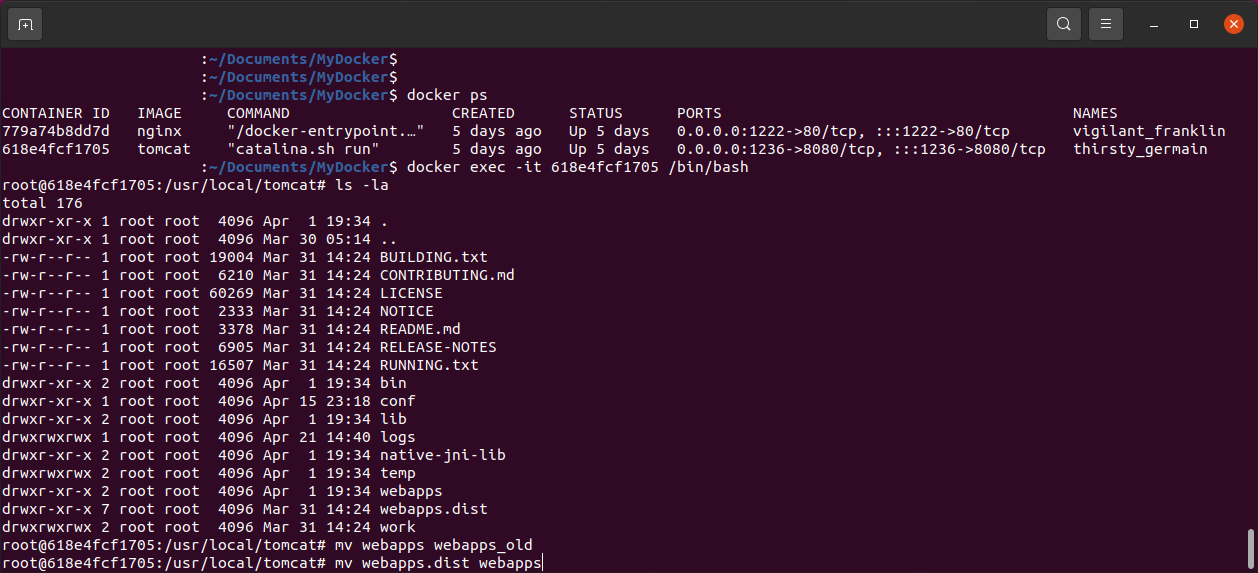Click the container ID 779a74b8dd7d
Viewport: 1258px width, 573px height.
56,131
